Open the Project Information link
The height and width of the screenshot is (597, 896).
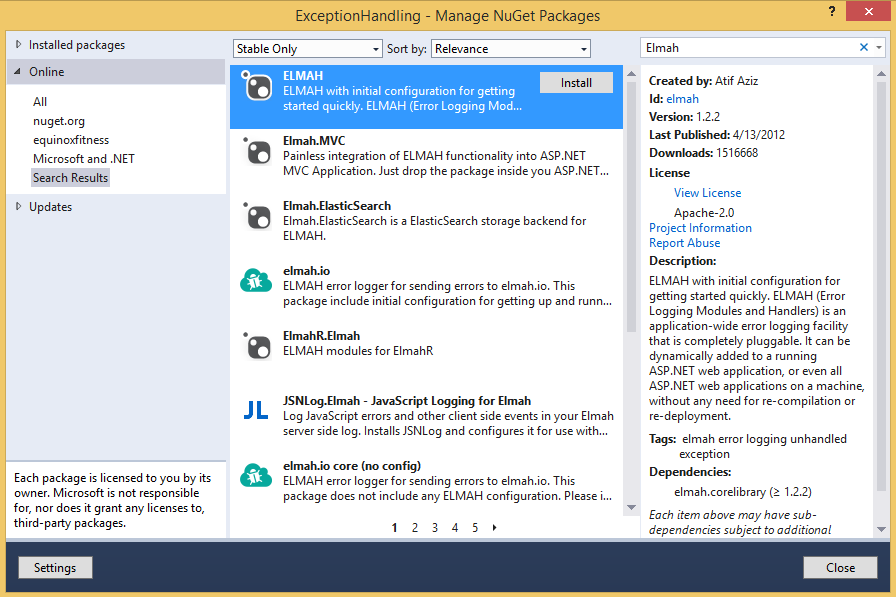[x=700, y=228]
